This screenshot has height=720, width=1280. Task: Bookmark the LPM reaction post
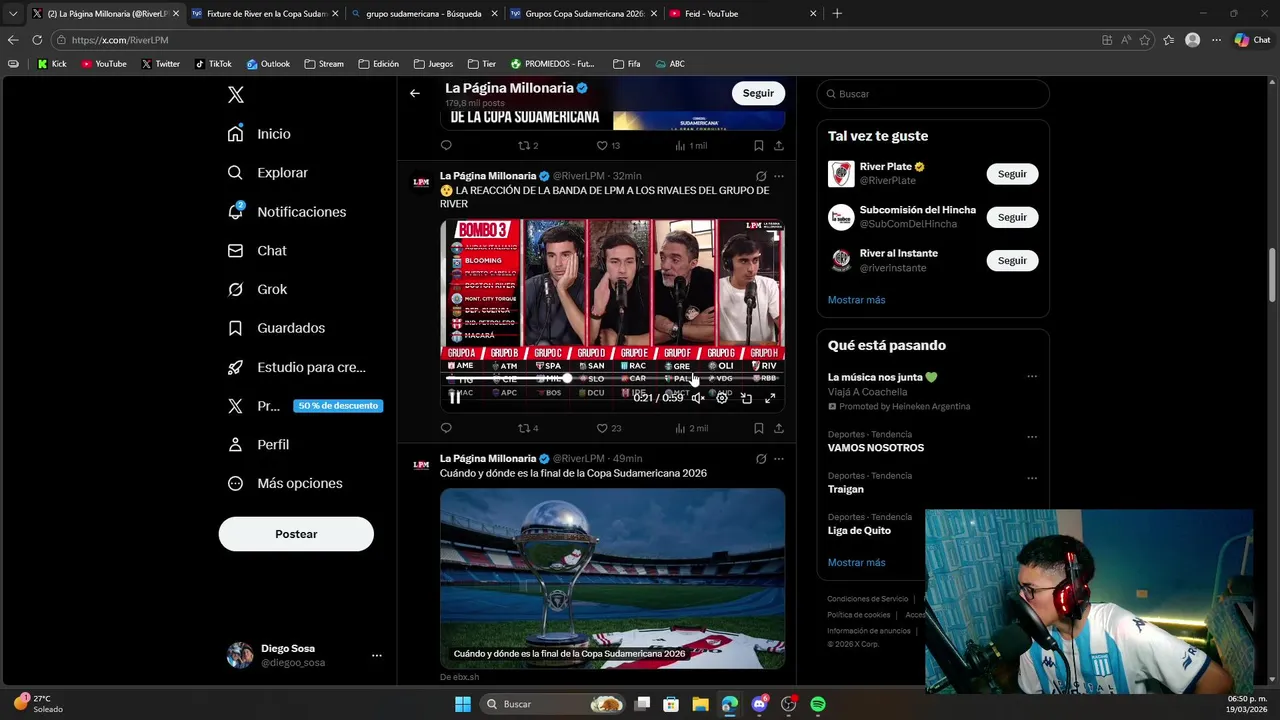759,428
